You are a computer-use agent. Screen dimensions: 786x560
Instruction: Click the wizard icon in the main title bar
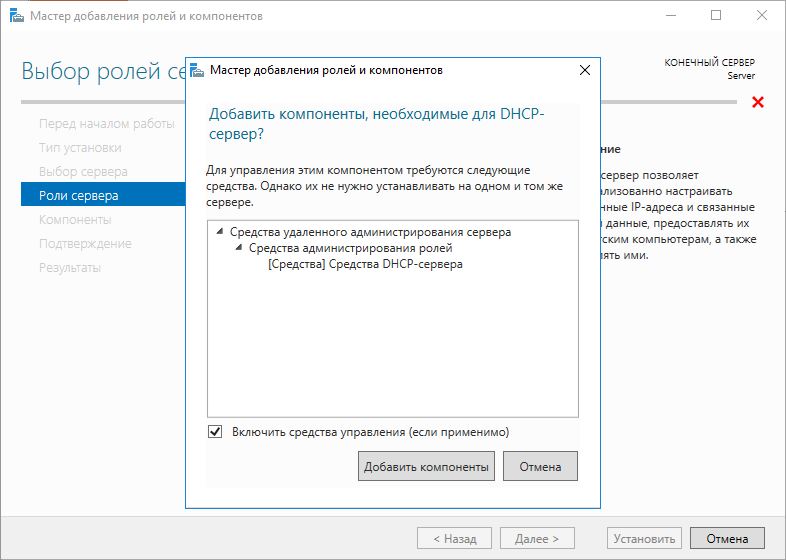(x=15, y=16)
